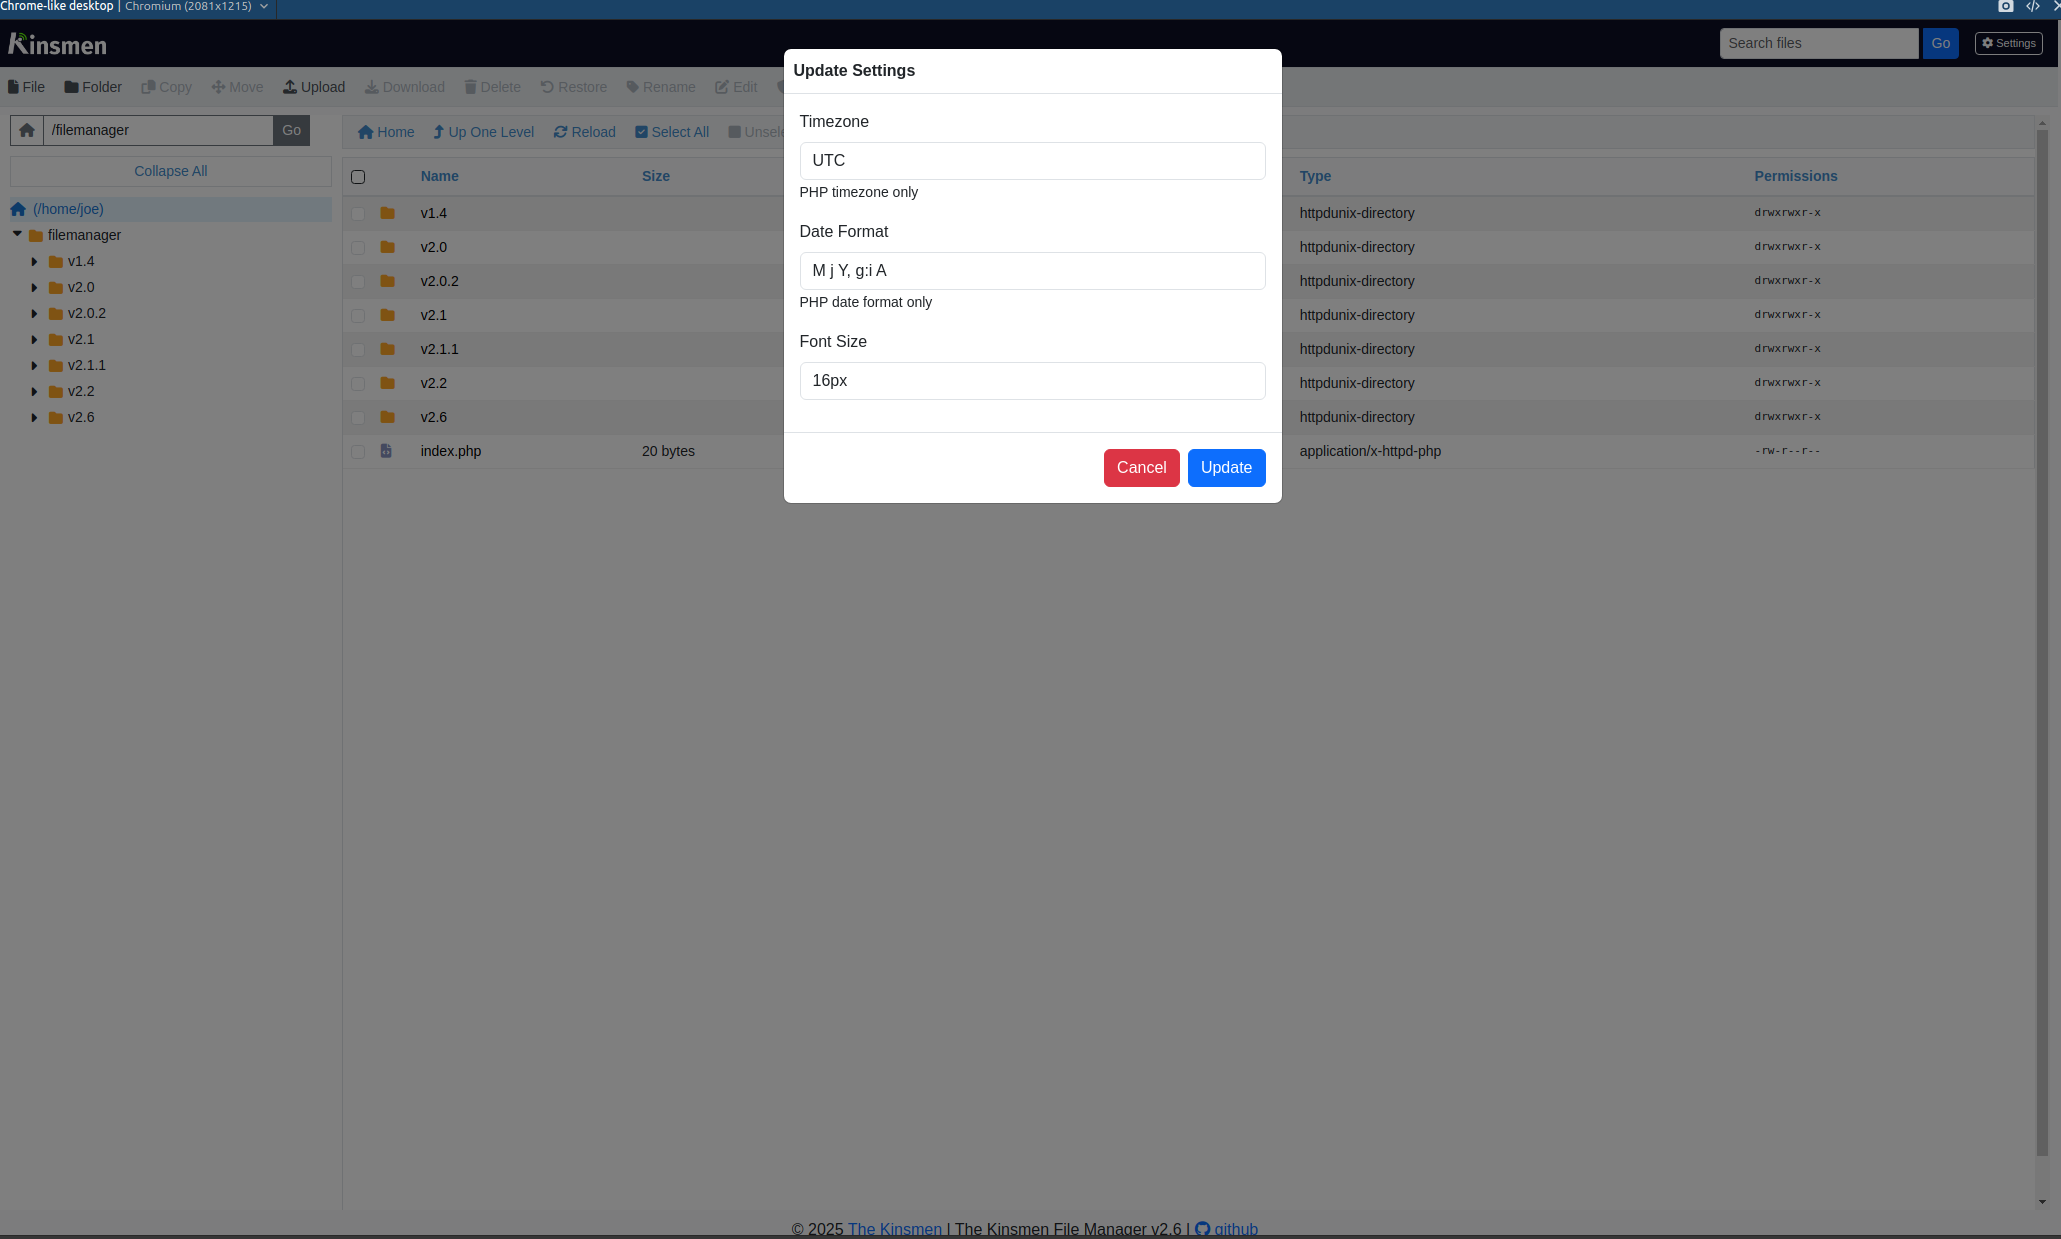
Task: Expand the v2.0.2 tree folder
Action: [x=34, y=313]
